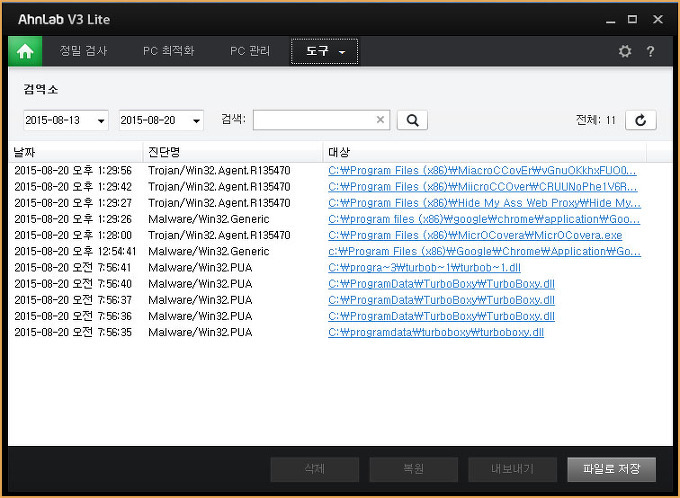The image size is (680, 498).
Task: Open TurboBoxy.dll link in 7:56:36 row
Action: point(441,316)
